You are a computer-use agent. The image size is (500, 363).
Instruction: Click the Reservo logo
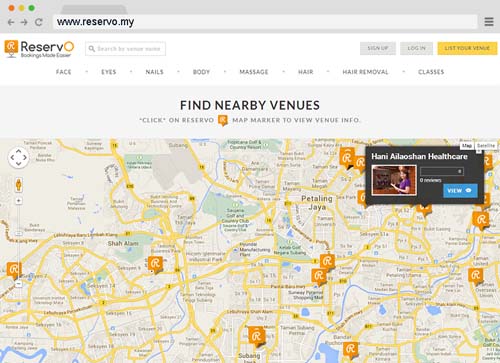tap(39, 49)
